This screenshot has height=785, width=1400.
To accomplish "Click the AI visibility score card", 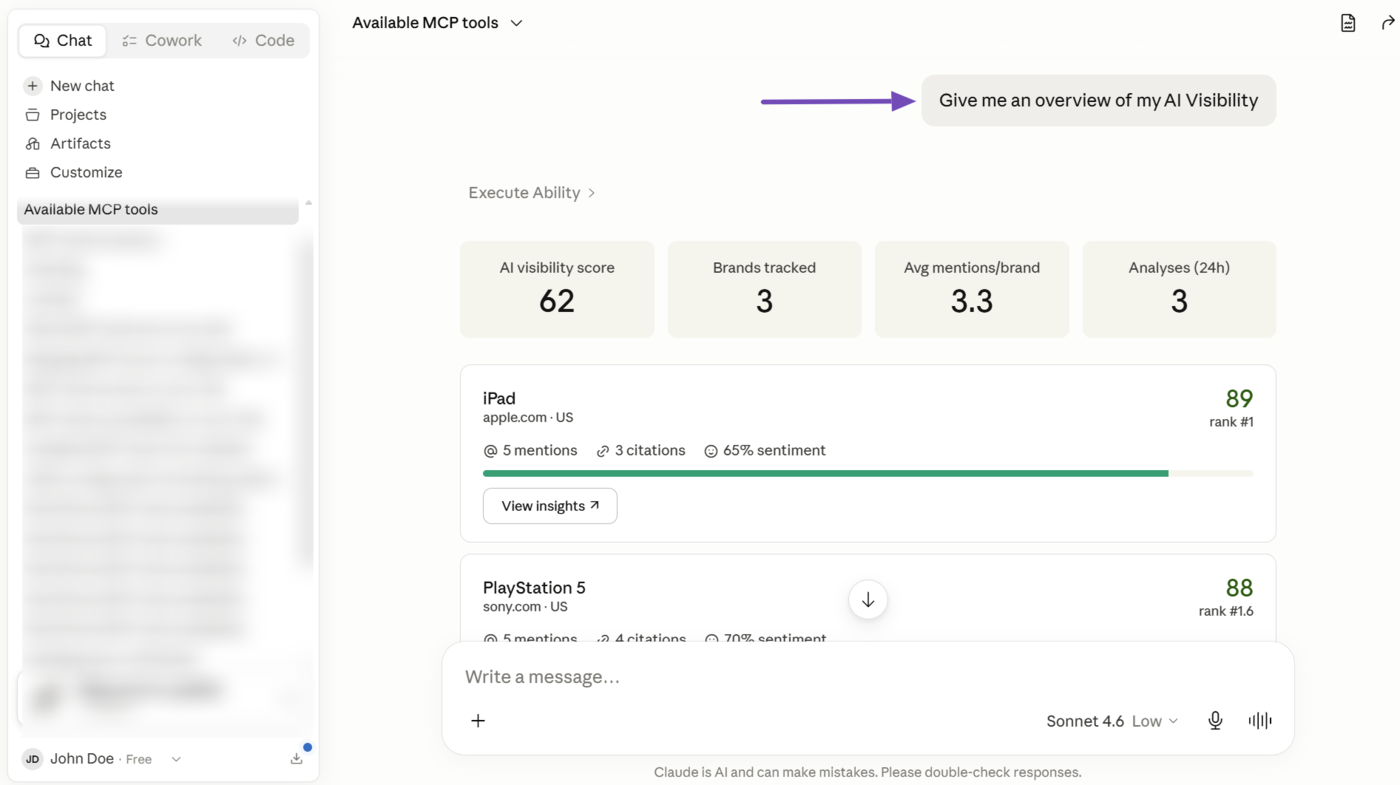I will pos(557,289).
